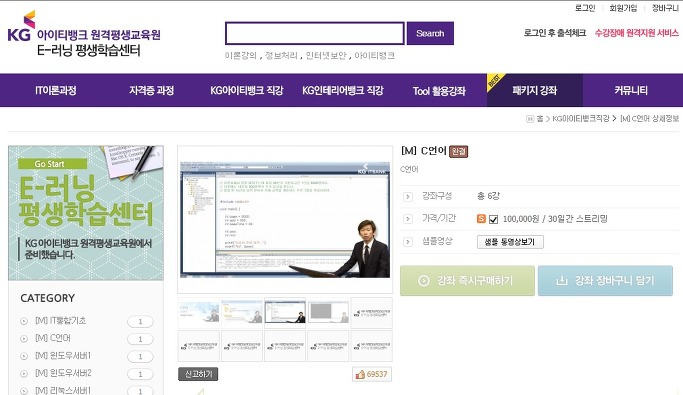Click the E-러닝 평생학습센터 Go Start banner

(86, 213)
